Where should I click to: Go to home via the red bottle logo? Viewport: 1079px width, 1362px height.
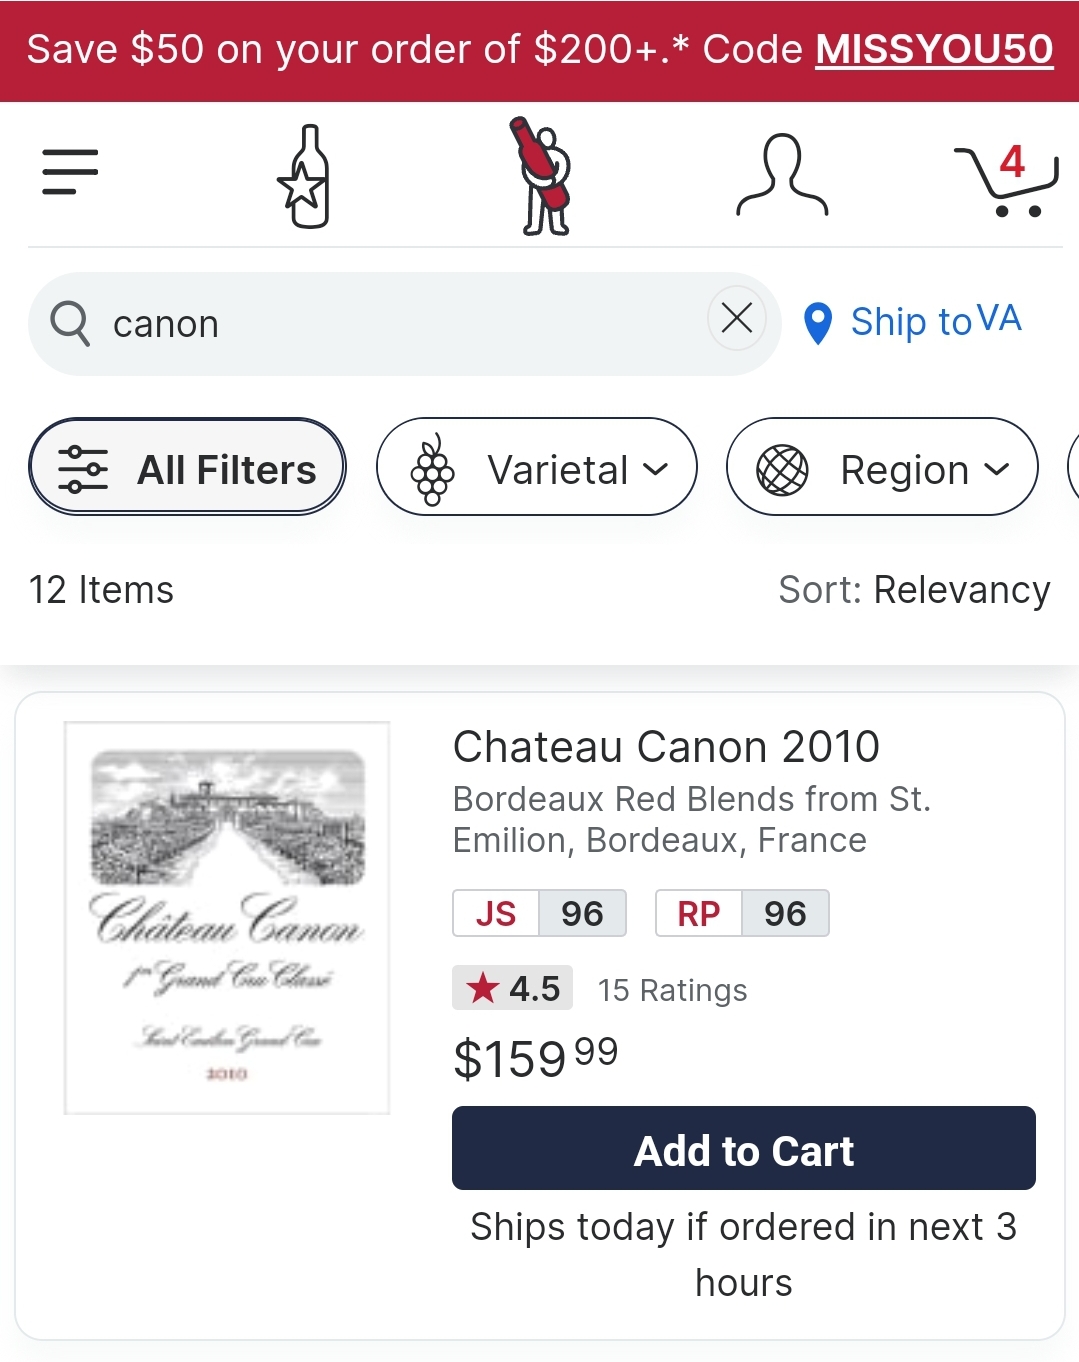coord(543,177)
